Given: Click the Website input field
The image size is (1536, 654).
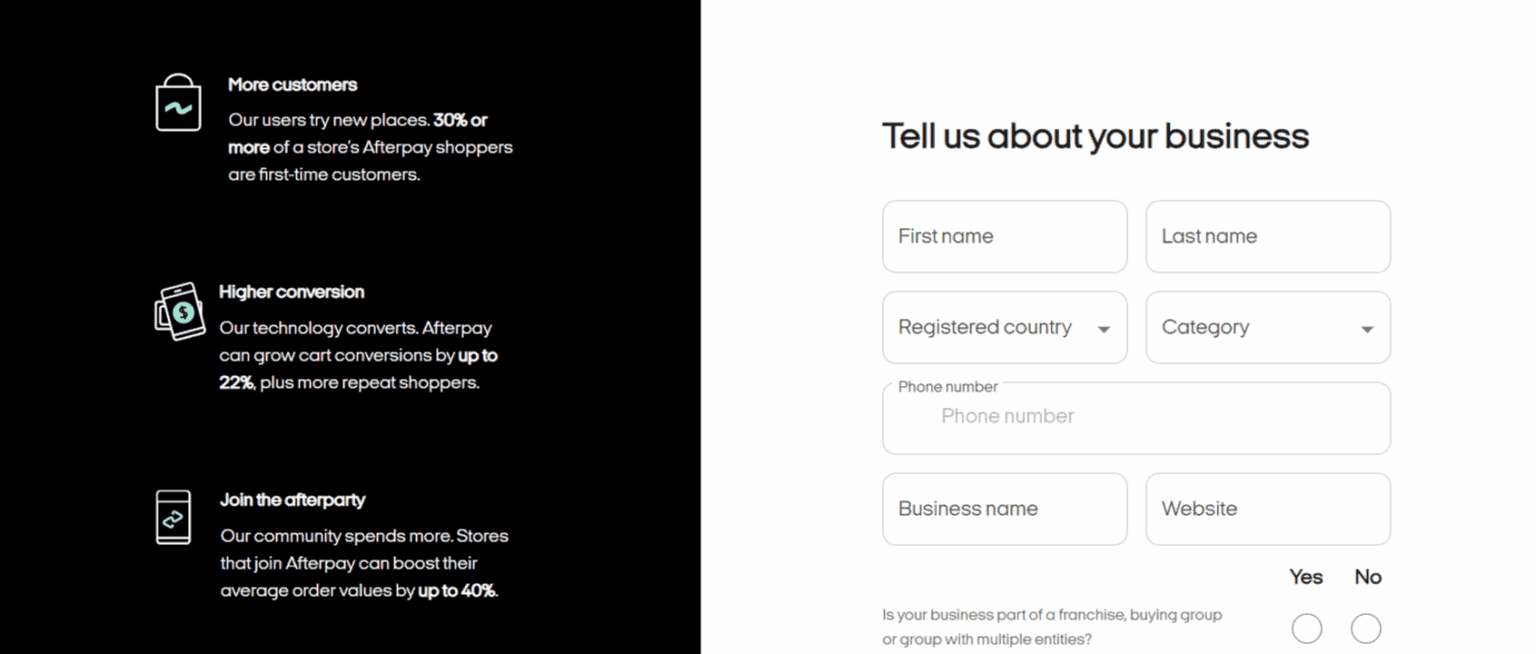Looking at the screenshot, I should pos(1267,509).
